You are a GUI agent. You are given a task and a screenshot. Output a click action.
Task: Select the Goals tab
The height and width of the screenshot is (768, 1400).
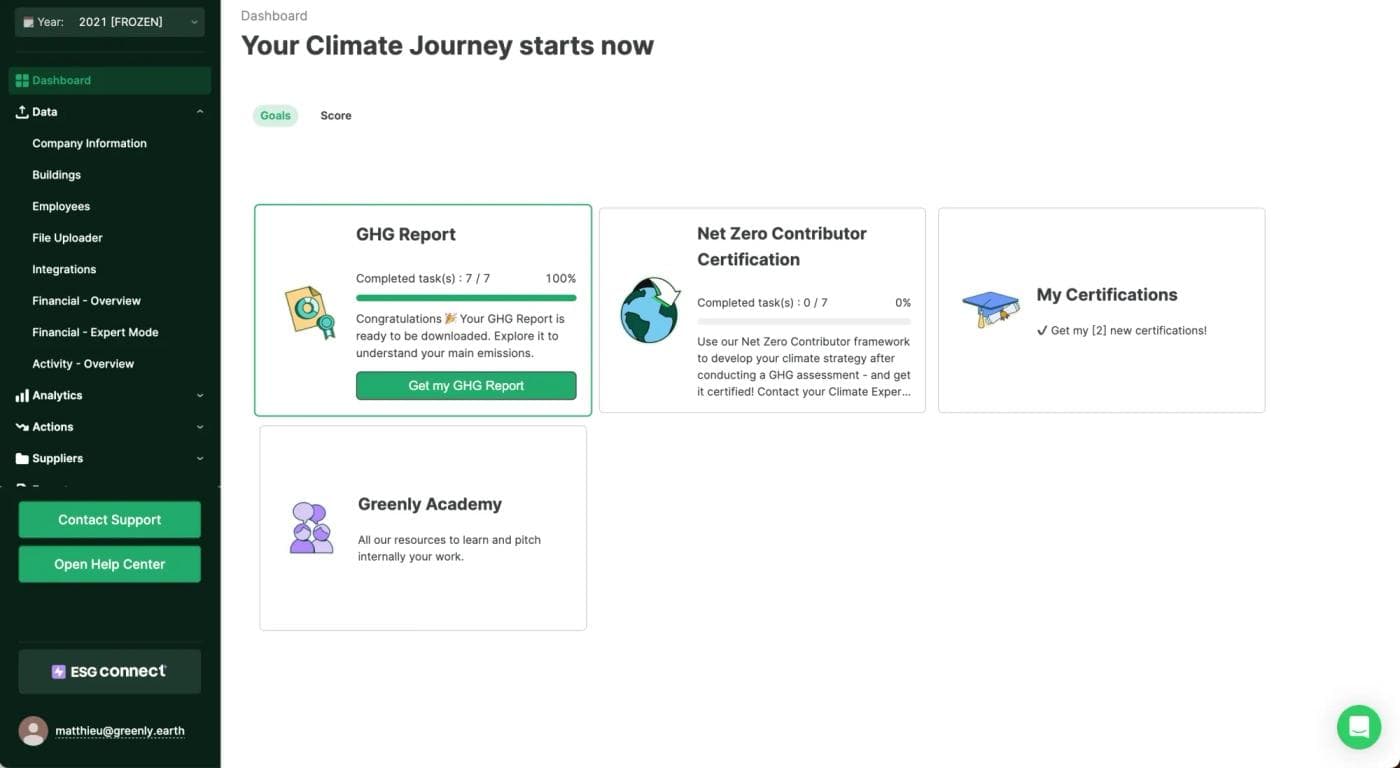click(275, 115)
